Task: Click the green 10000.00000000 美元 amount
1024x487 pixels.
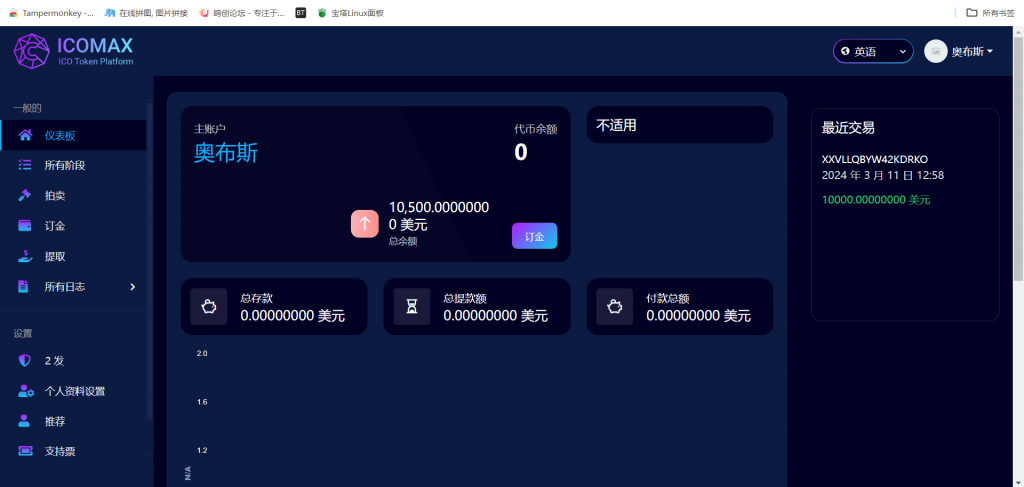Action: 876,200
